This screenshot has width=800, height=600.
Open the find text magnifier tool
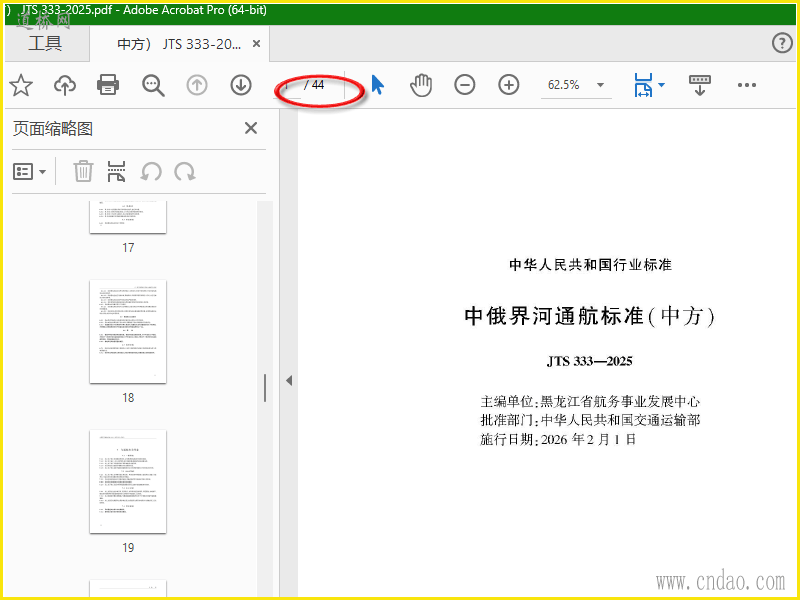point(153,85)
